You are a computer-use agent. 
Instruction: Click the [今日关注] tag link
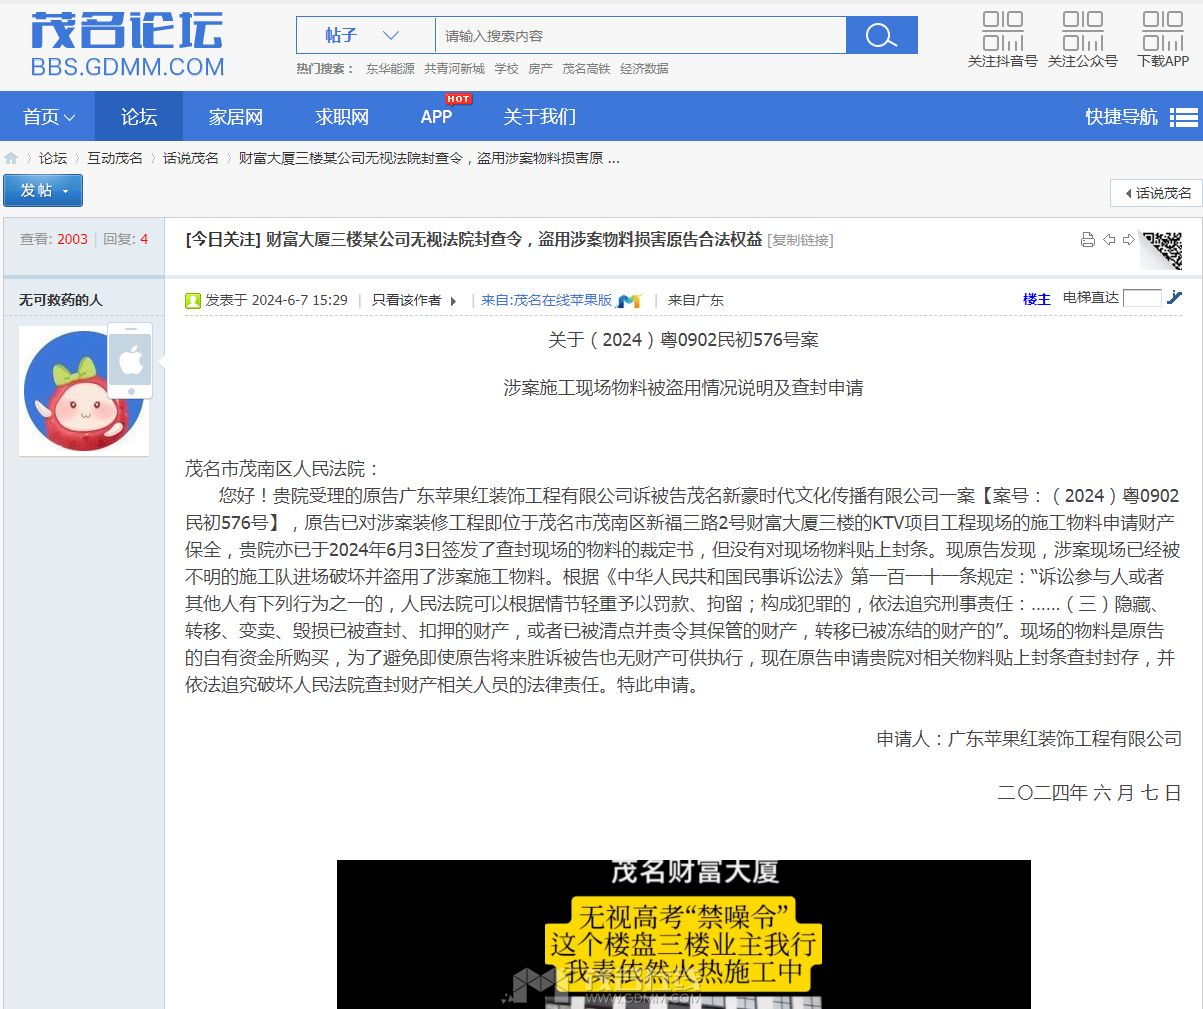pos(223,239)
